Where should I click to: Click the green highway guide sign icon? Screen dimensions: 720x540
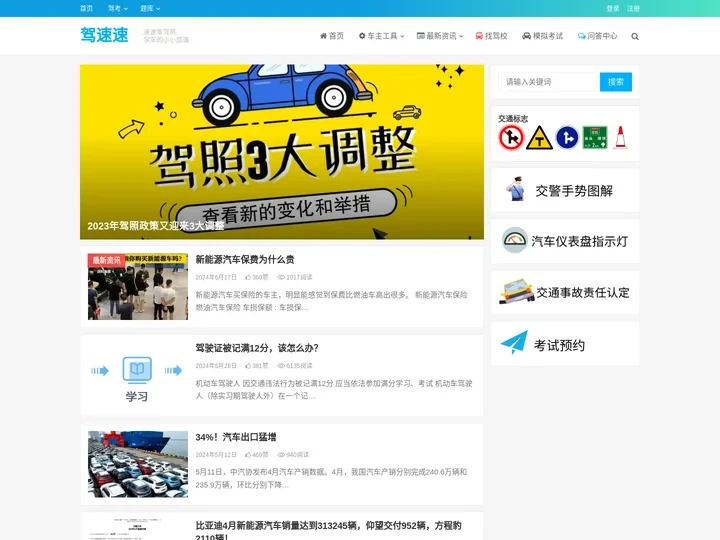tap(595, 137)
